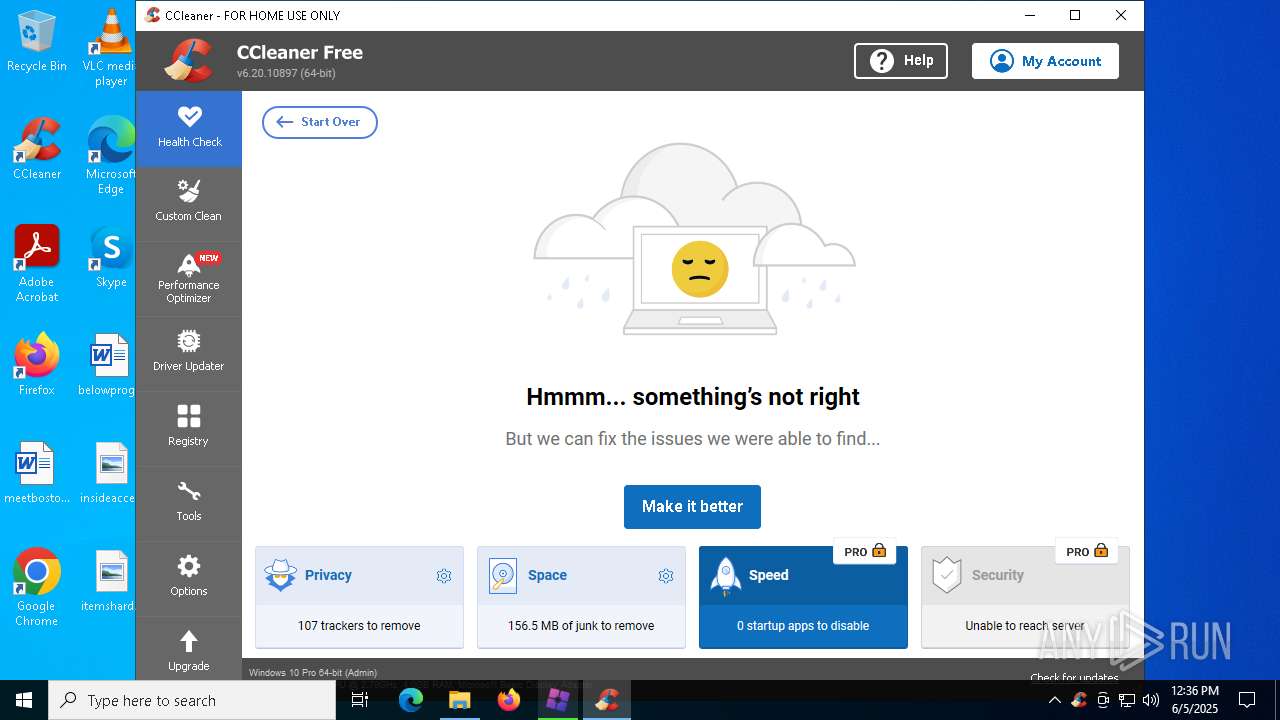Open the Health Check section
The height and width of the screenshot is (720, 1280).
coord(189,128)
